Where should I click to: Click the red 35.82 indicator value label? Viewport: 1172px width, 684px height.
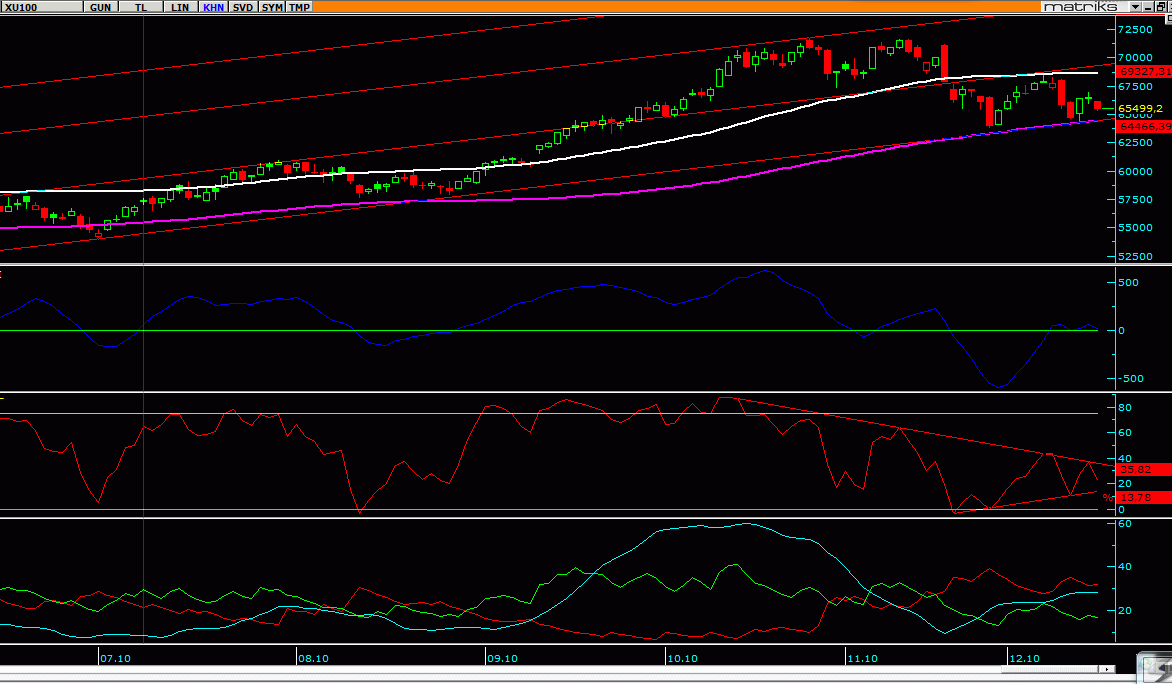1140,468
